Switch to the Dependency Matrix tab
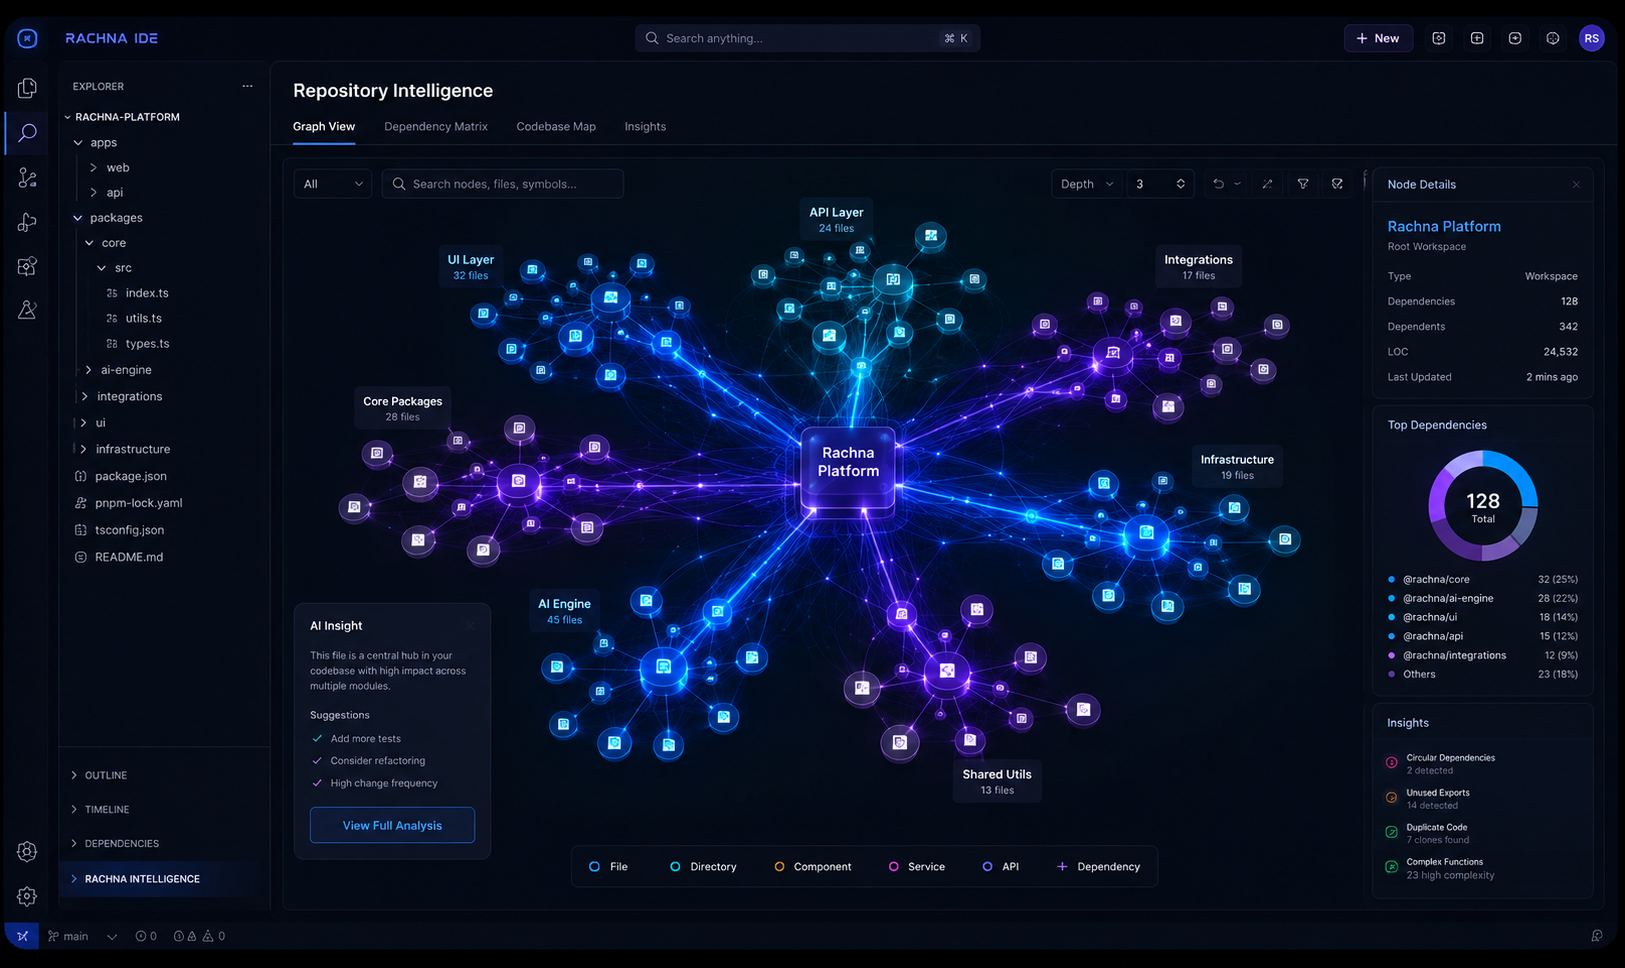 [436, 127]
